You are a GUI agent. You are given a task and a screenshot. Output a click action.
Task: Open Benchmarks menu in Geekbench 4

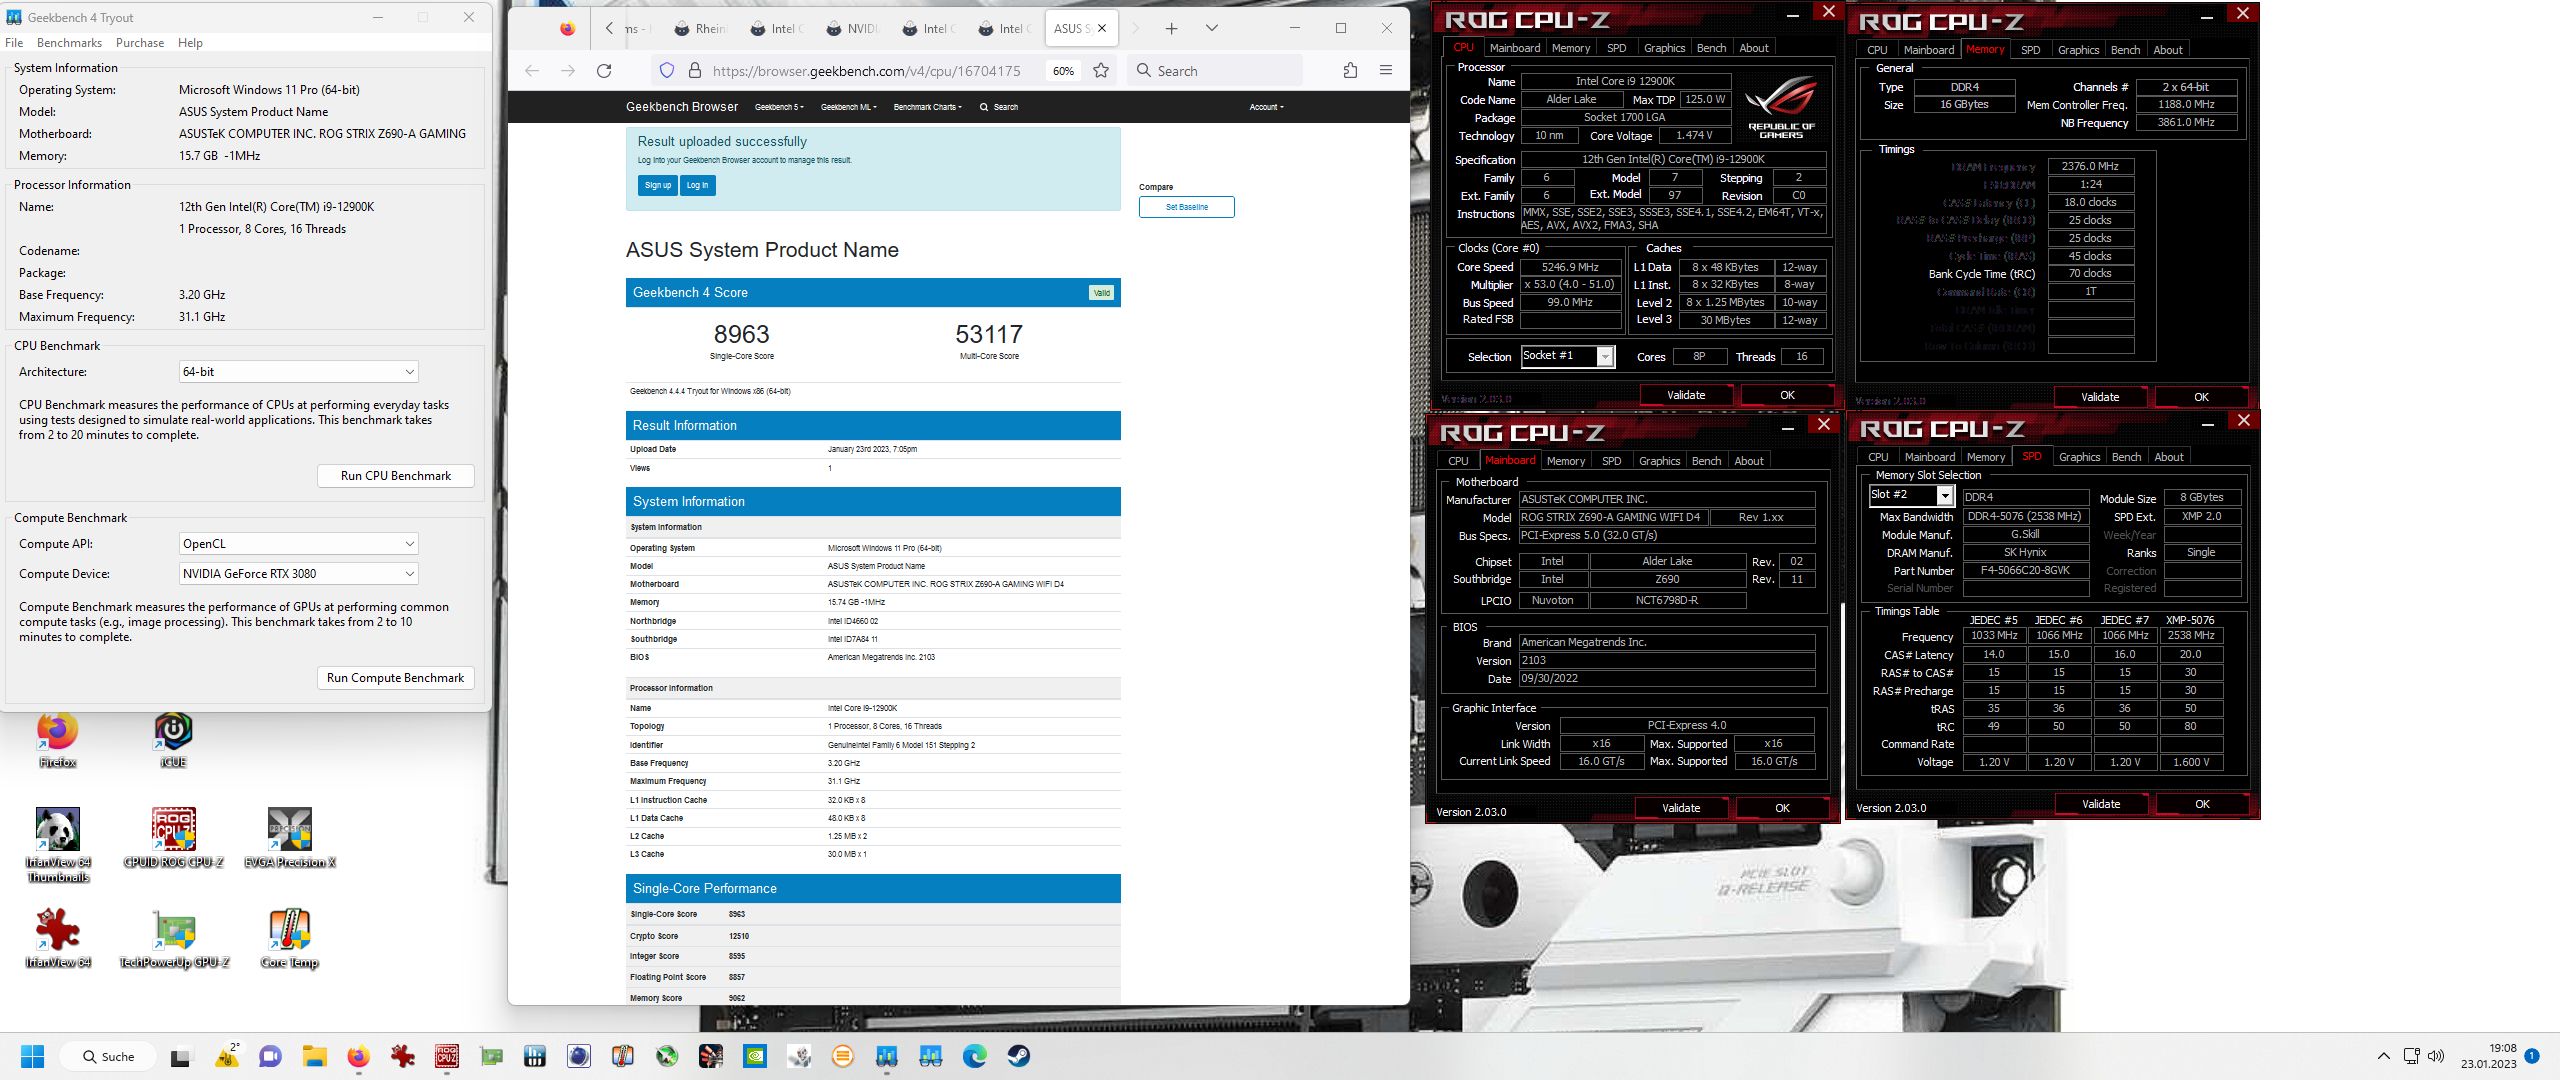69,43
